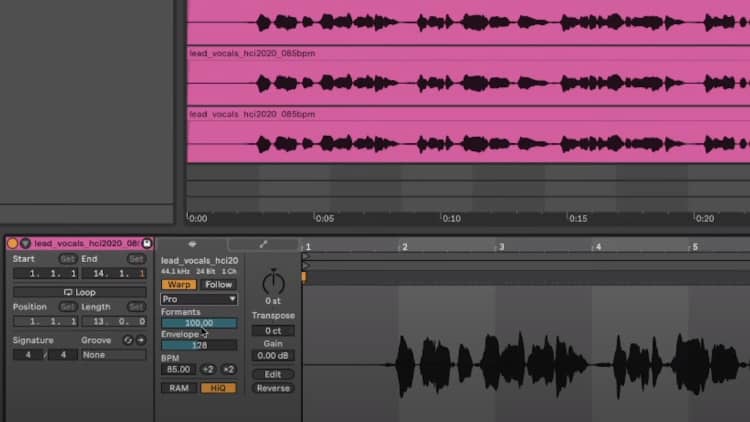750x422 pixels.
Task: Click the save default clip icon
Action: [147, 244]
